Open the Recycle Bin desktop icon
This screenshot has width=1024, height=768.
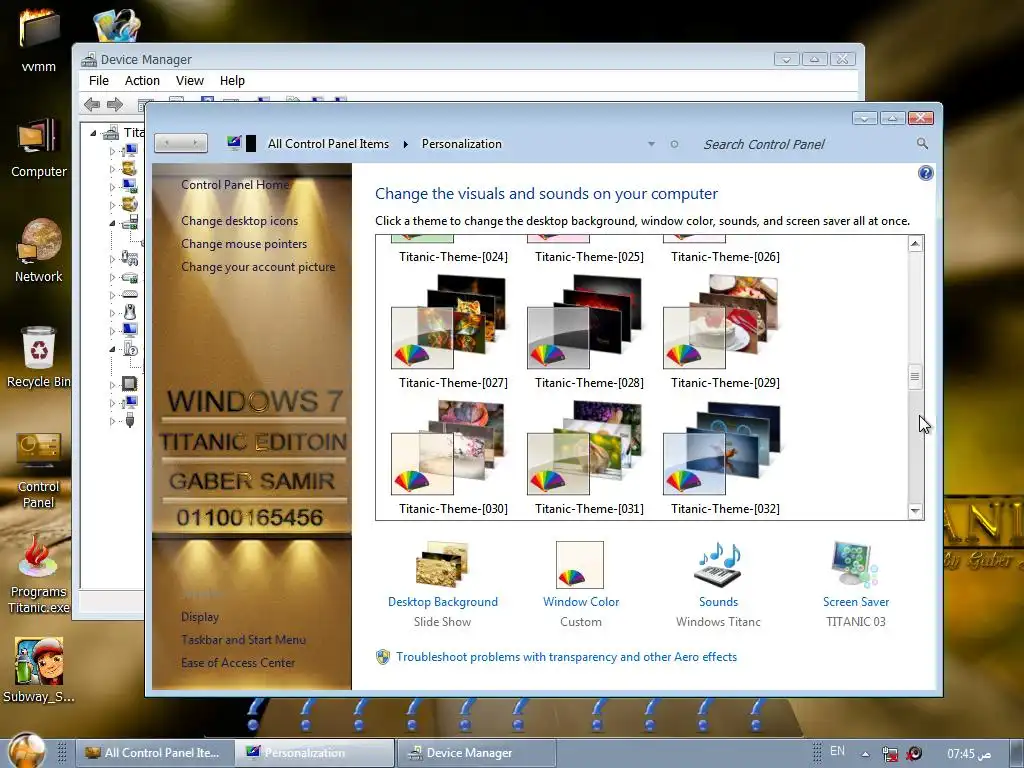coord(39,357)
